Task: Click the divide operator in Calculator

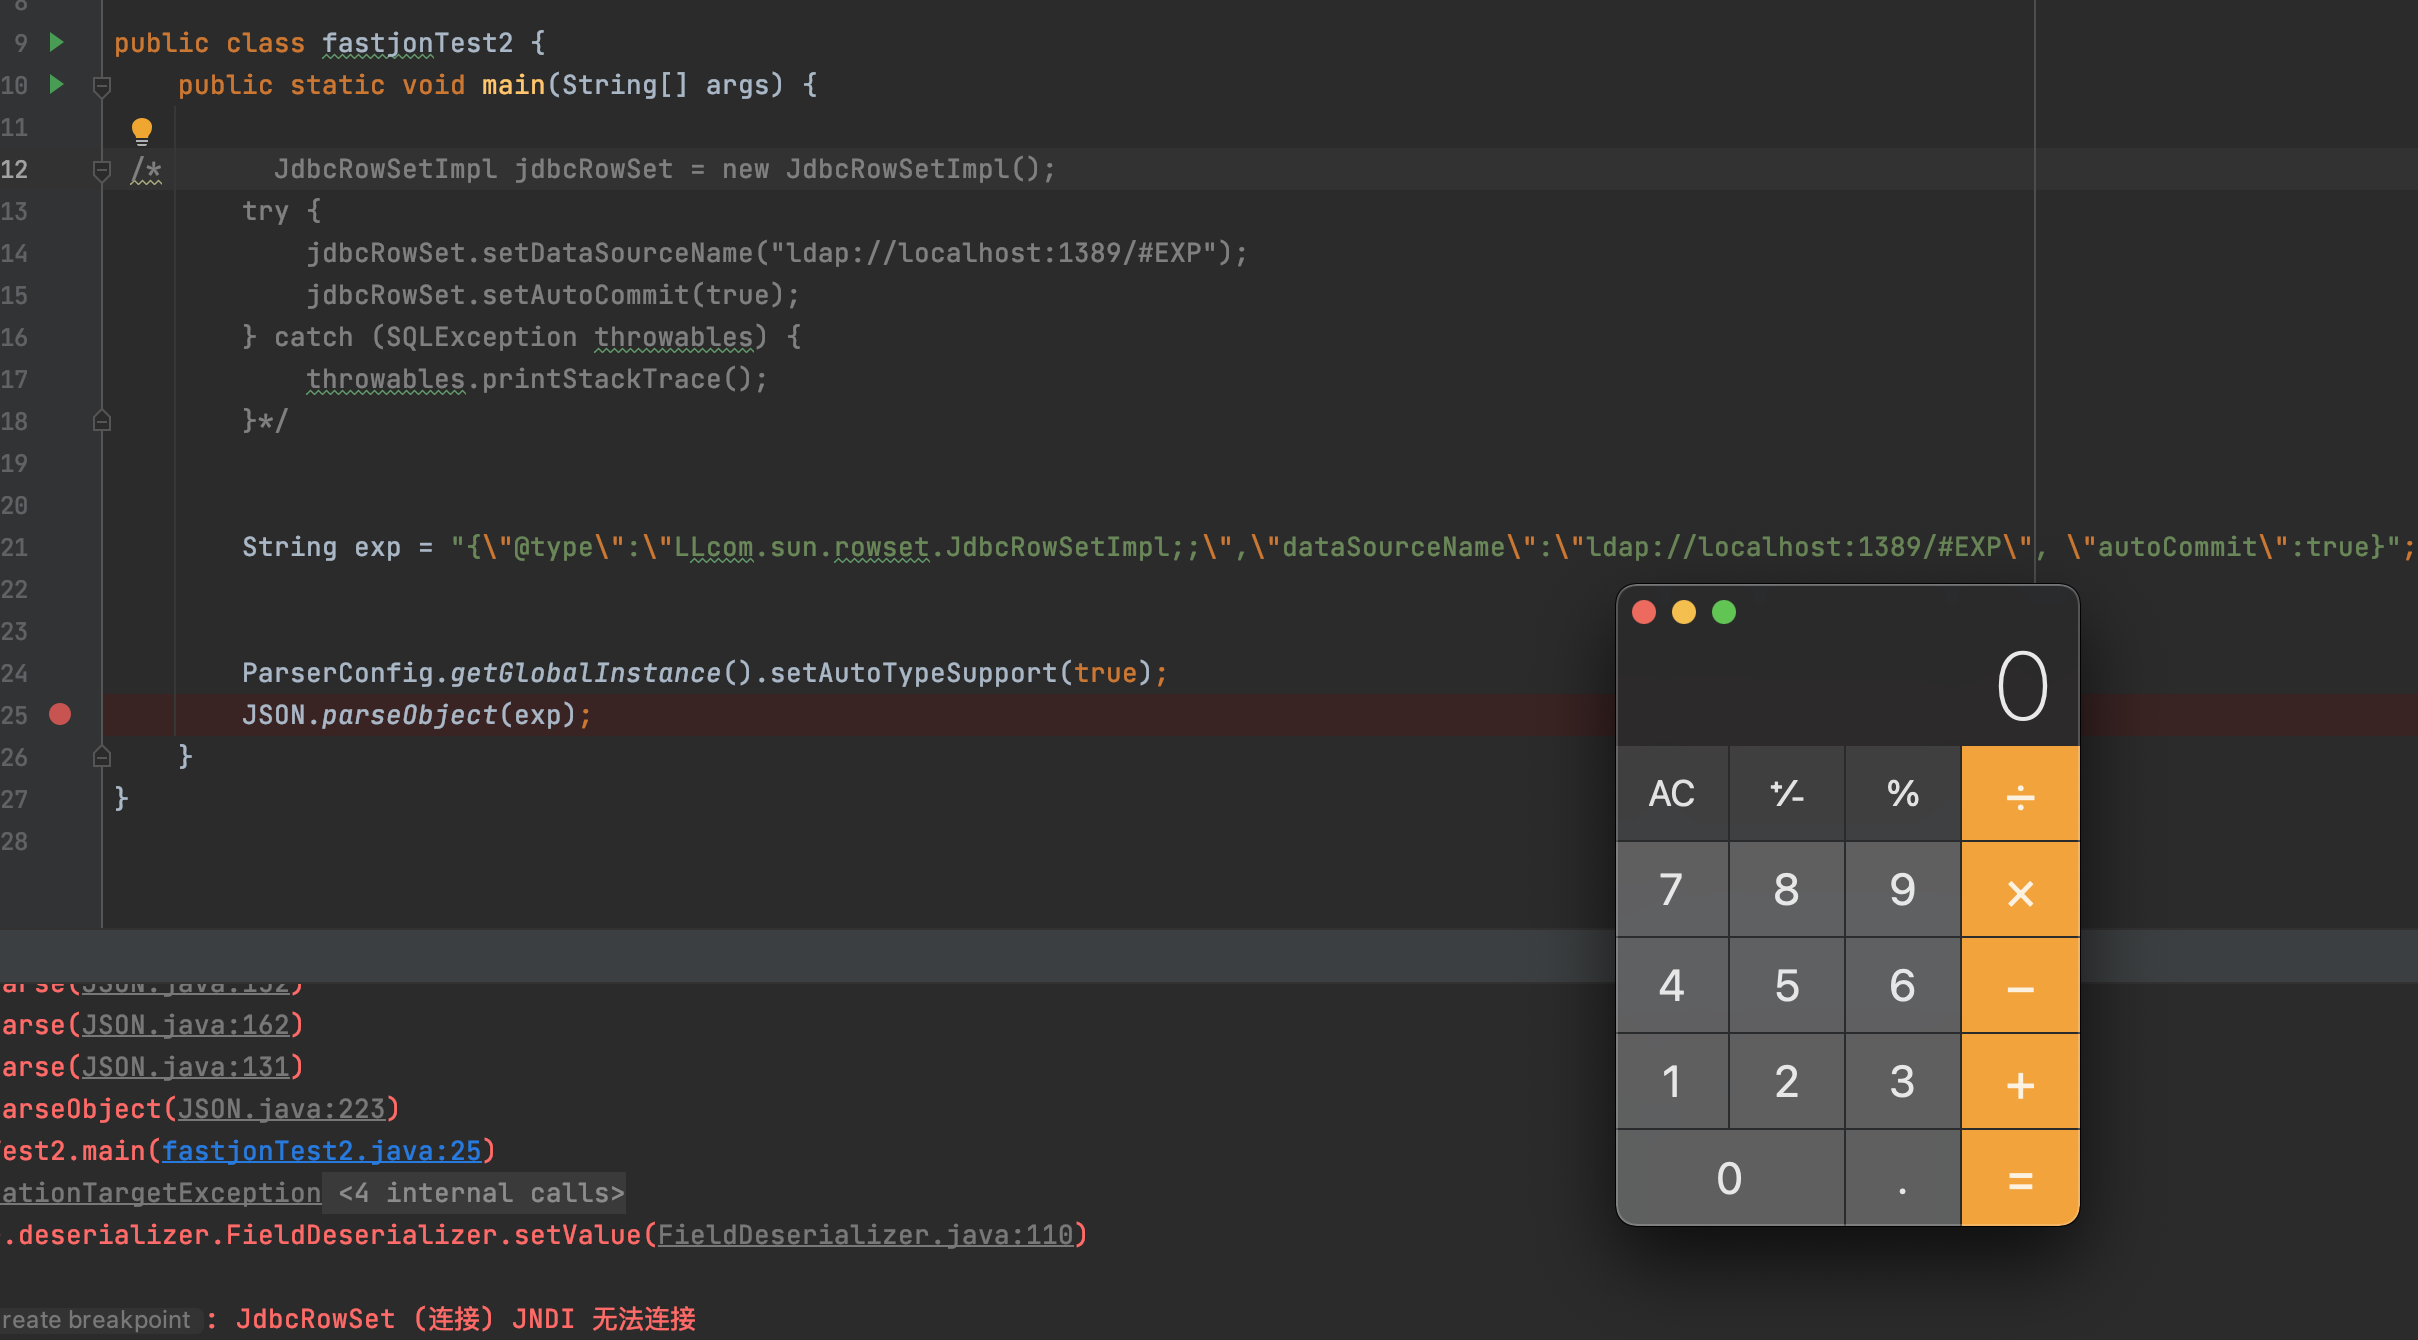Action: tap(2020, 794)
